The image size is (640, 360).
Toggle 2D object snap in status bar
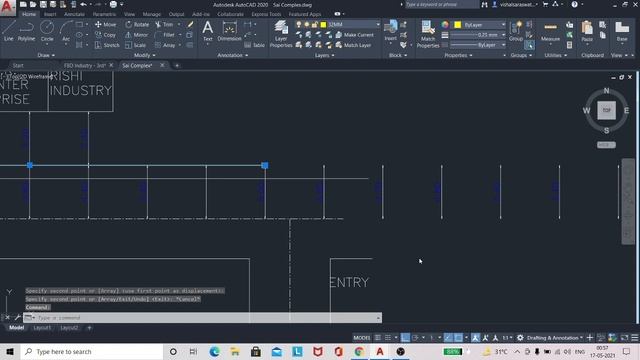coord(458,338)
